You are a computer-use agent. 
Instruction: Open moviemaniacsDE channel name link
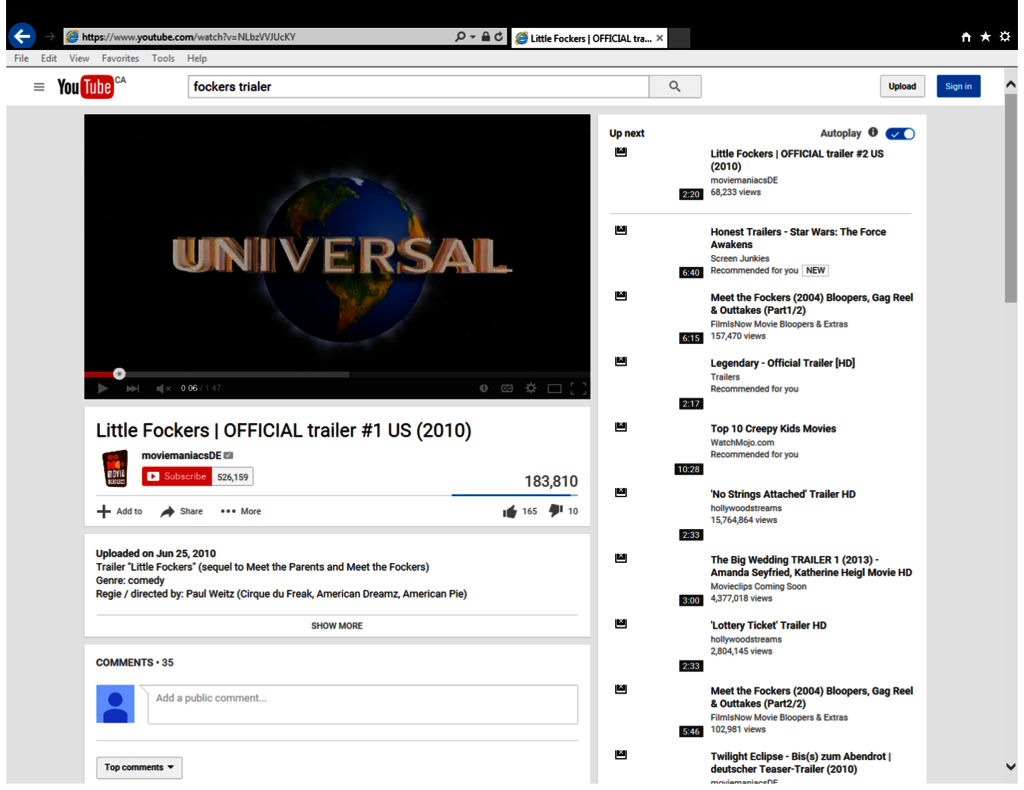tap(182, 455)
